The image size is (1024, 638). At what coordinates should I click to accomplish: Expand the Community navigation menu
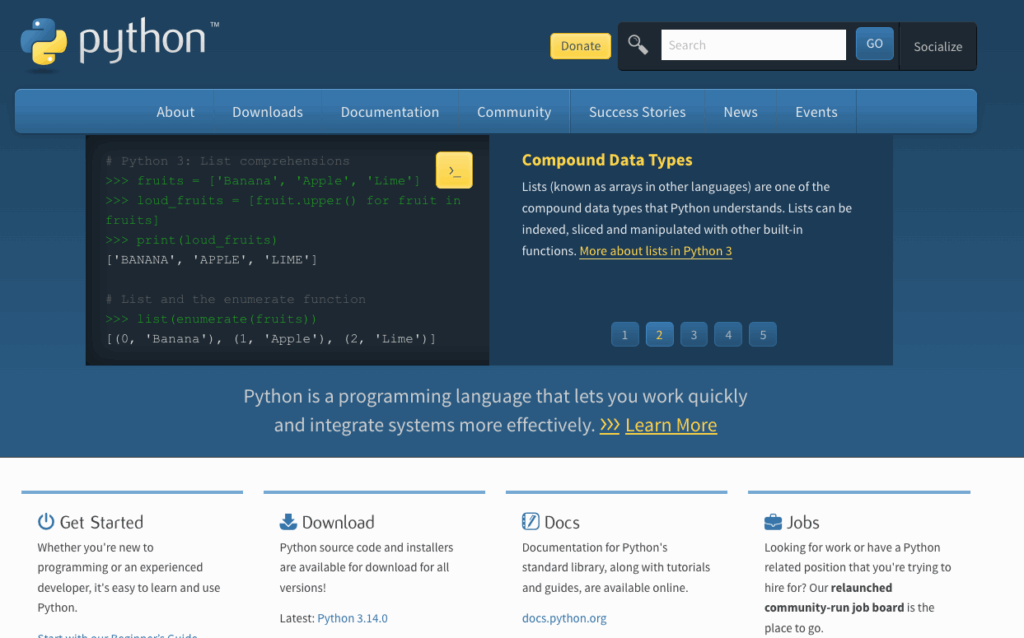[514, 112]
